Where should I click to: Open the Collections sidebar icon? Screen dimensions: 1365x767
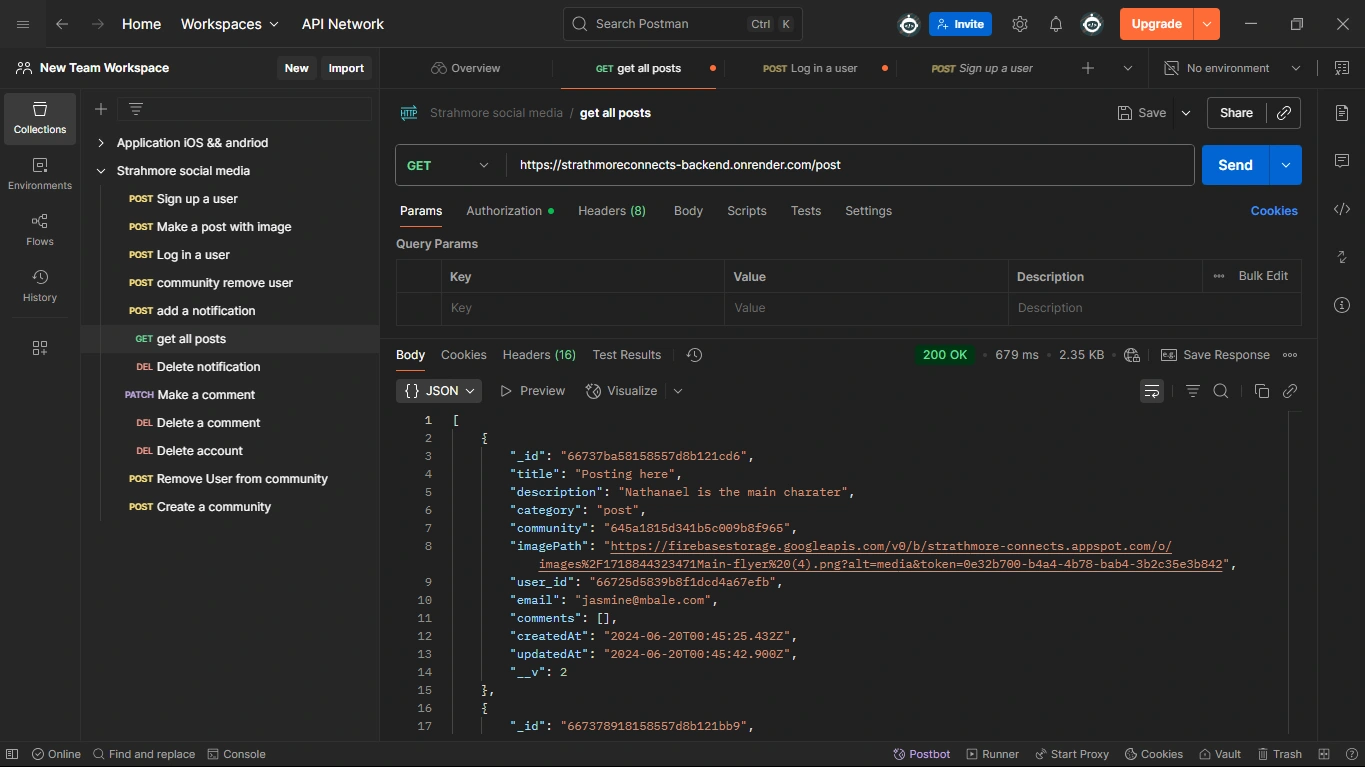40,118
